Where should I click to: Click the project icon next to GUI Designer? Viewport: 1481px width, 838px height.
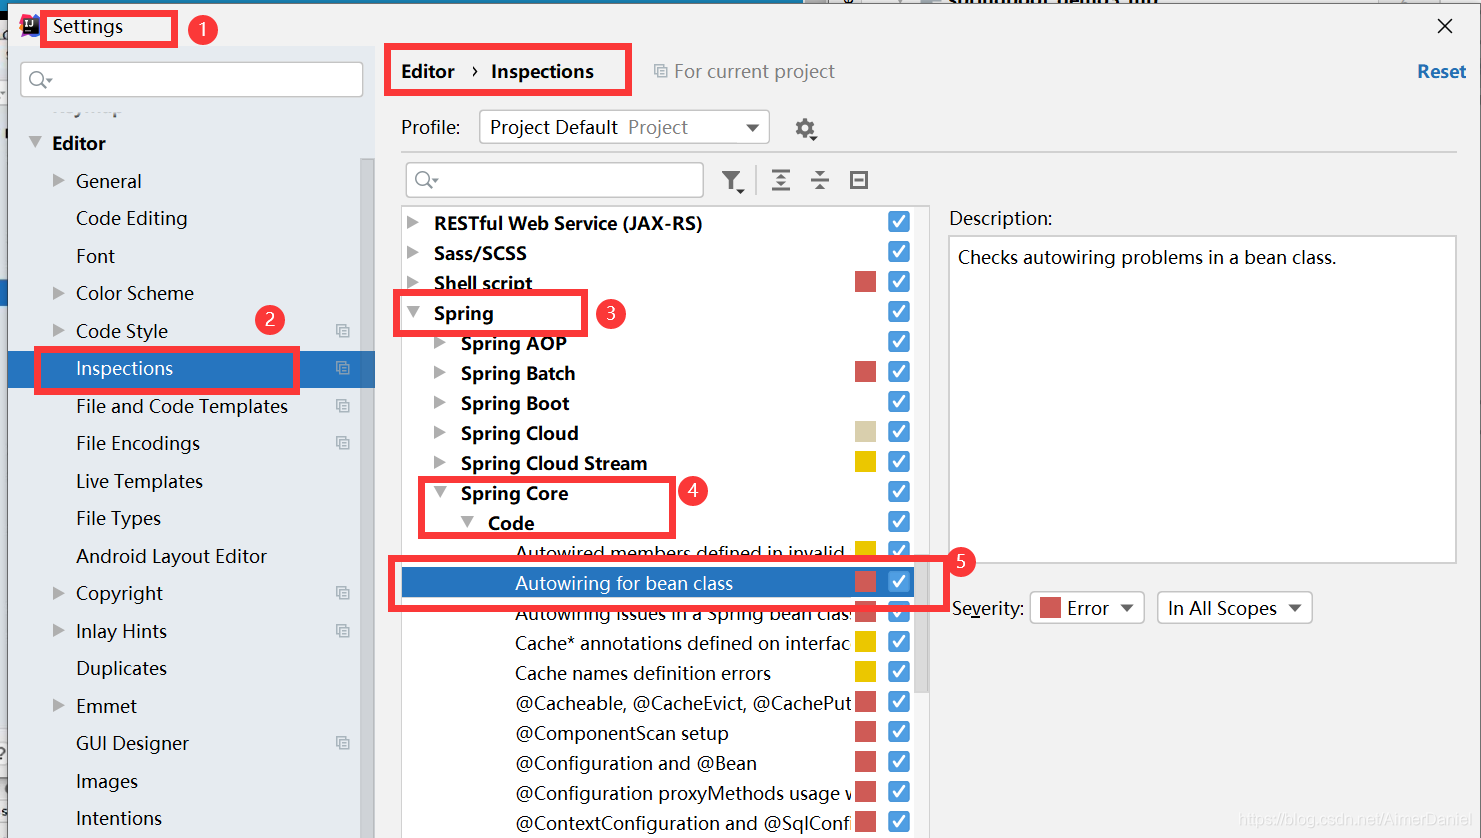tap(343, 743)
